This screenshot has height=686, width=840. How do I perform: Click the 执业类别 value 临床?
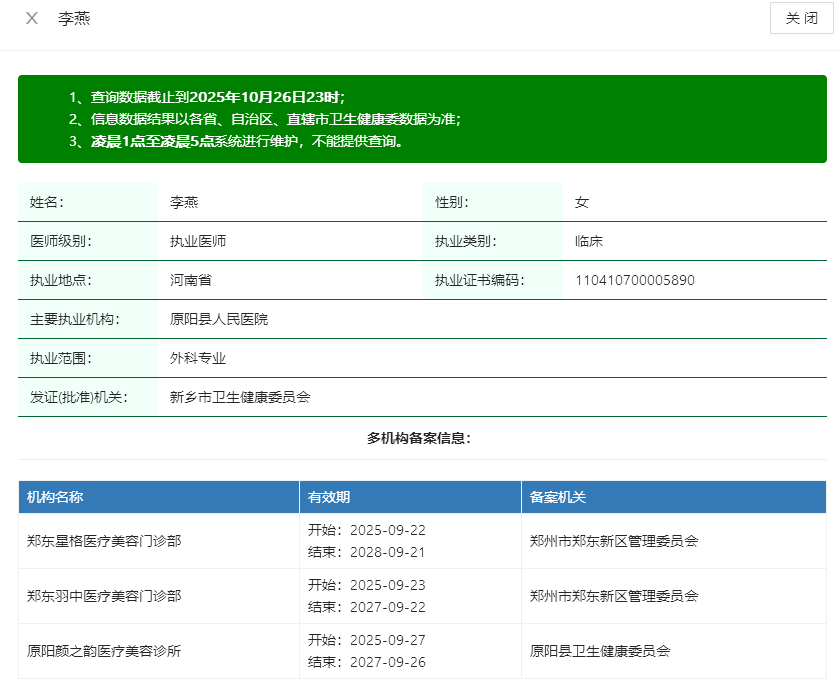click(589, 241)
